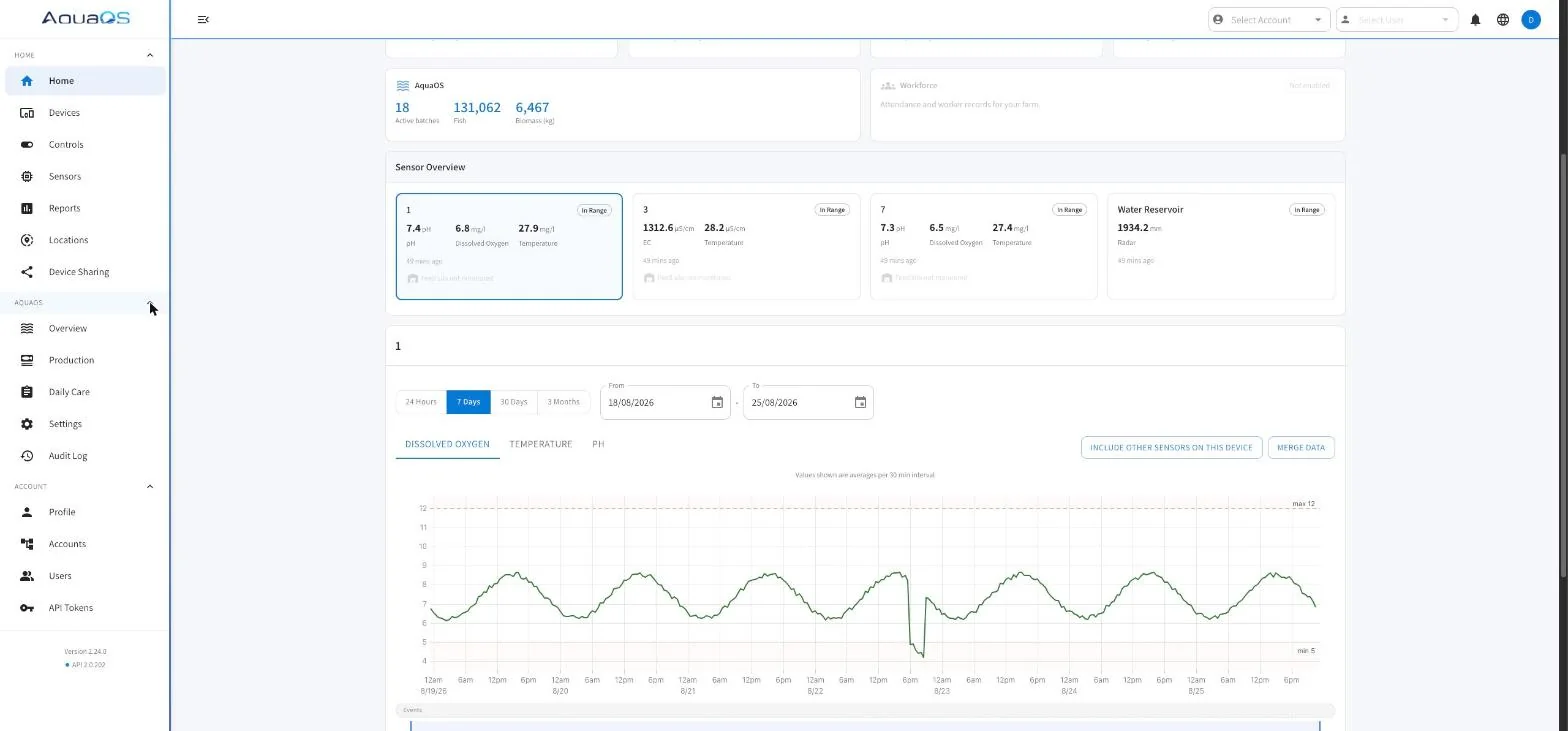The image size is (1568, 731).
Task: Open the language globe icon
Action: tap(1503, 20)
